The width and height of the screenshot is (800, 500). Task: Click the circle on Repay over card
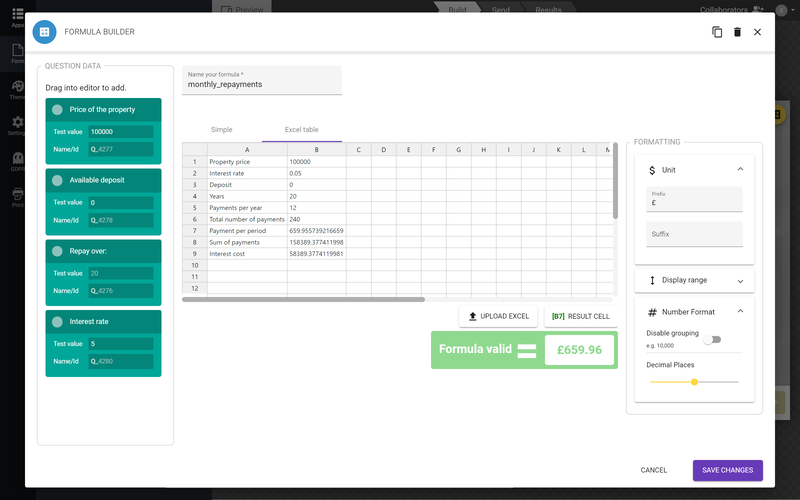57,251
